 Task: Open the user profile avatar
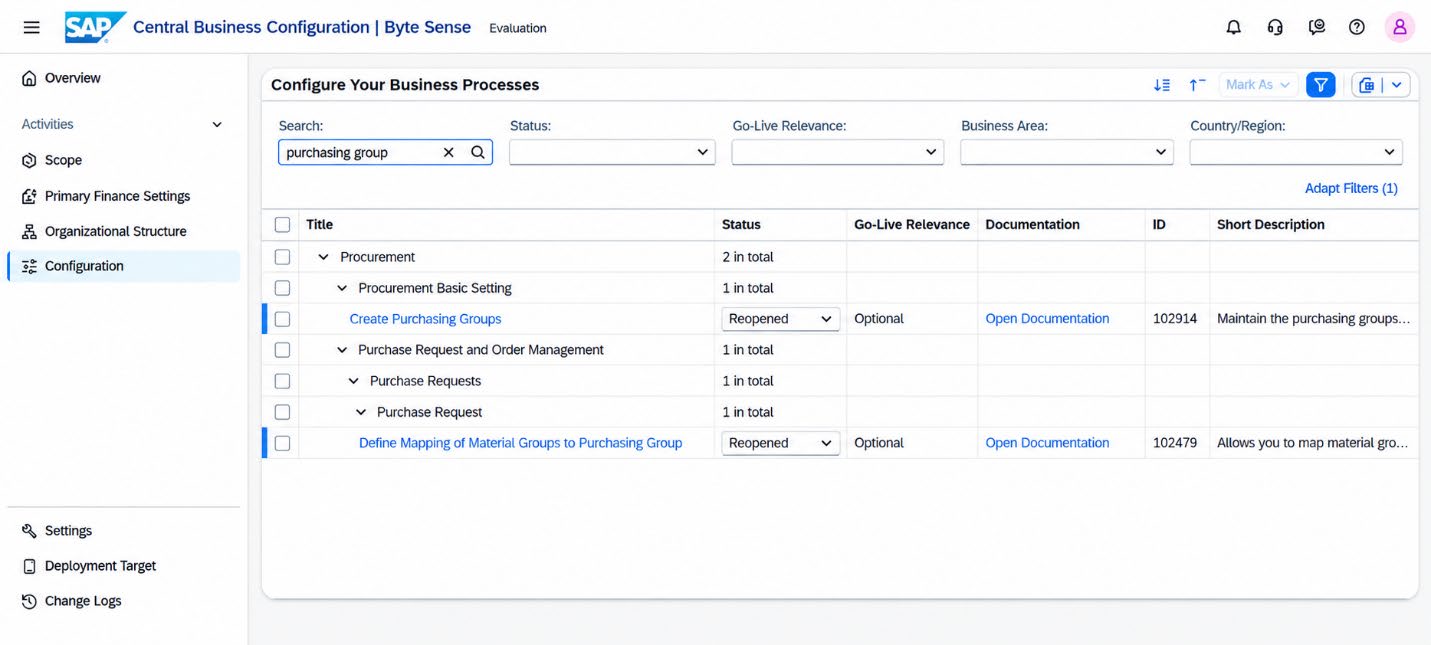1399,27
